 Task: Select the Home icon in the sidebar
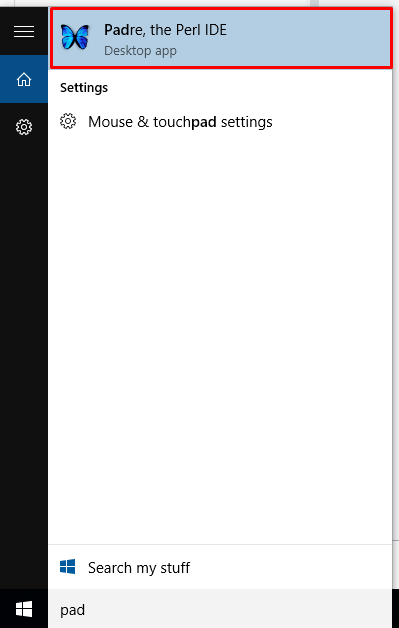coord(24,79)
